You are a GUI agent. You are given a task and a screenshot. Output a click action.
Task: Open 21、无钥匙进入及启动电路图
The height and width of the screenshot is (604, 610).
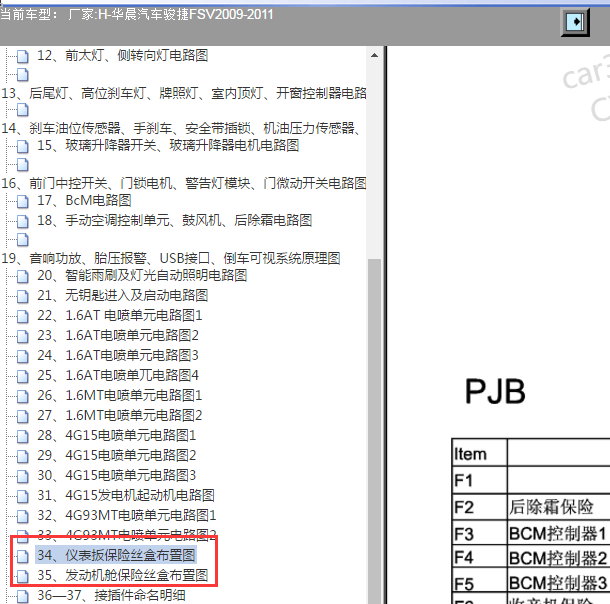pyautogui.click(x=123, y=296)
